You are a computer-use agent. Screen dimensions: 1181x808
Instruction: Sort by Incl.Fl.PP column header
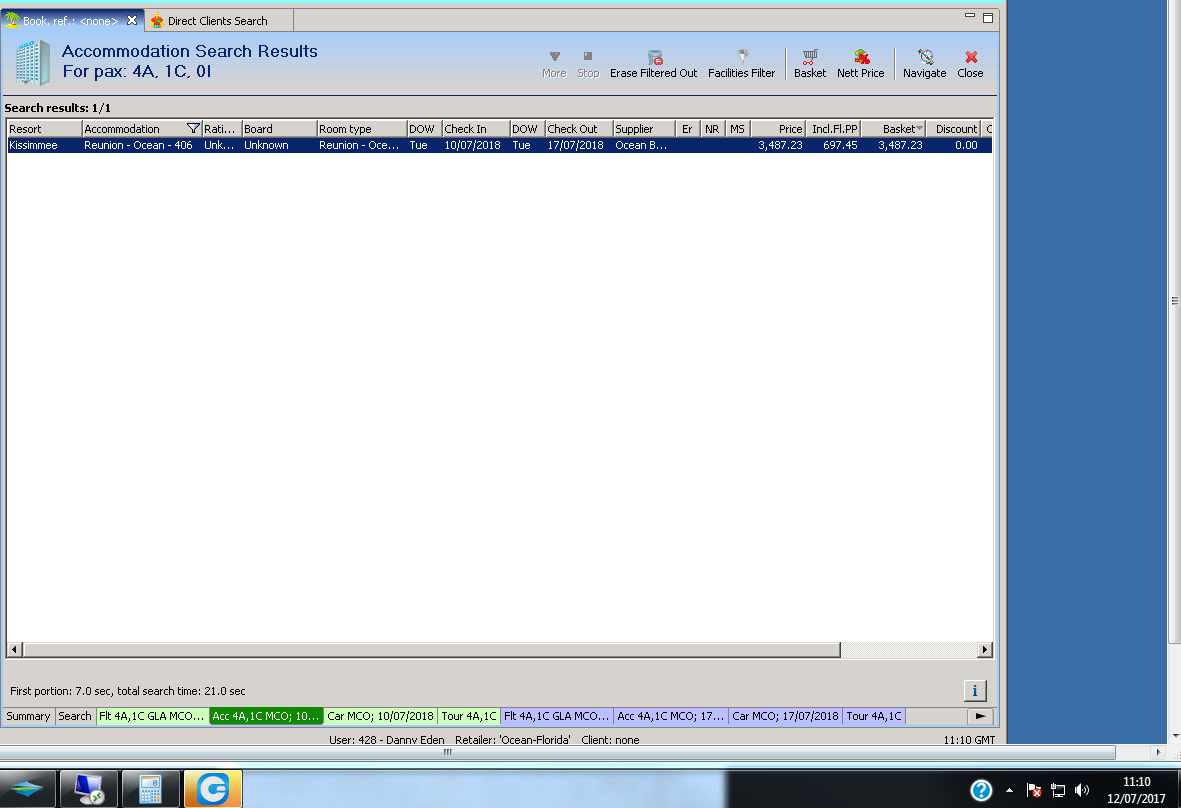834,129
